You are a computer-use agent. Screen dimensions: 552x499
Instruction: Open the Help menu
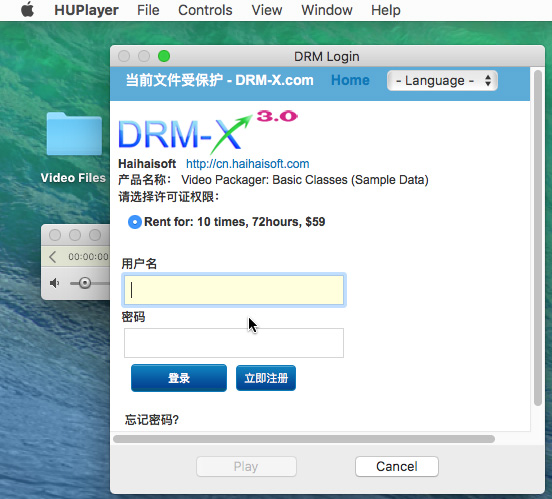[x=386, y=10]
